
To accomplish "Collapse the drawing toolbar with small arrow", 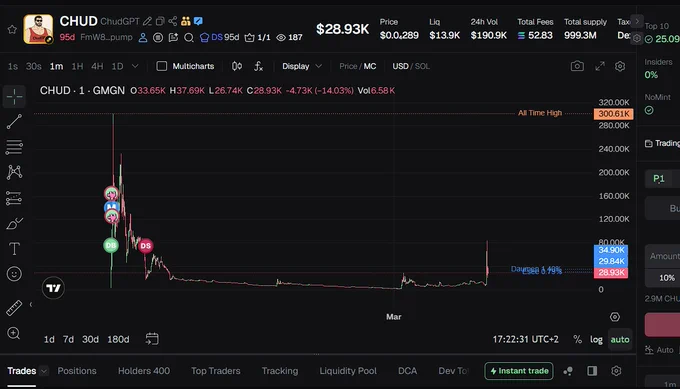I will [x=31, y=304].
